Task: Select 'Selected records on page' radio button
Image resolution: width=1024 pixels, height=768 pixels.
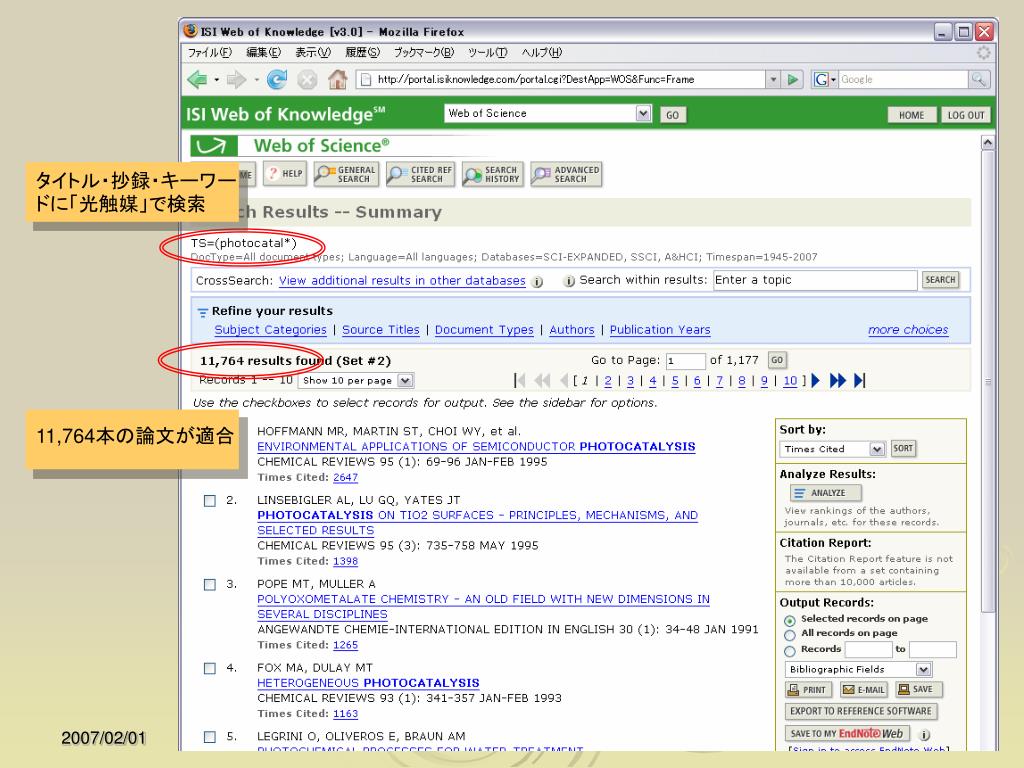Action: [x=790, y=620]
